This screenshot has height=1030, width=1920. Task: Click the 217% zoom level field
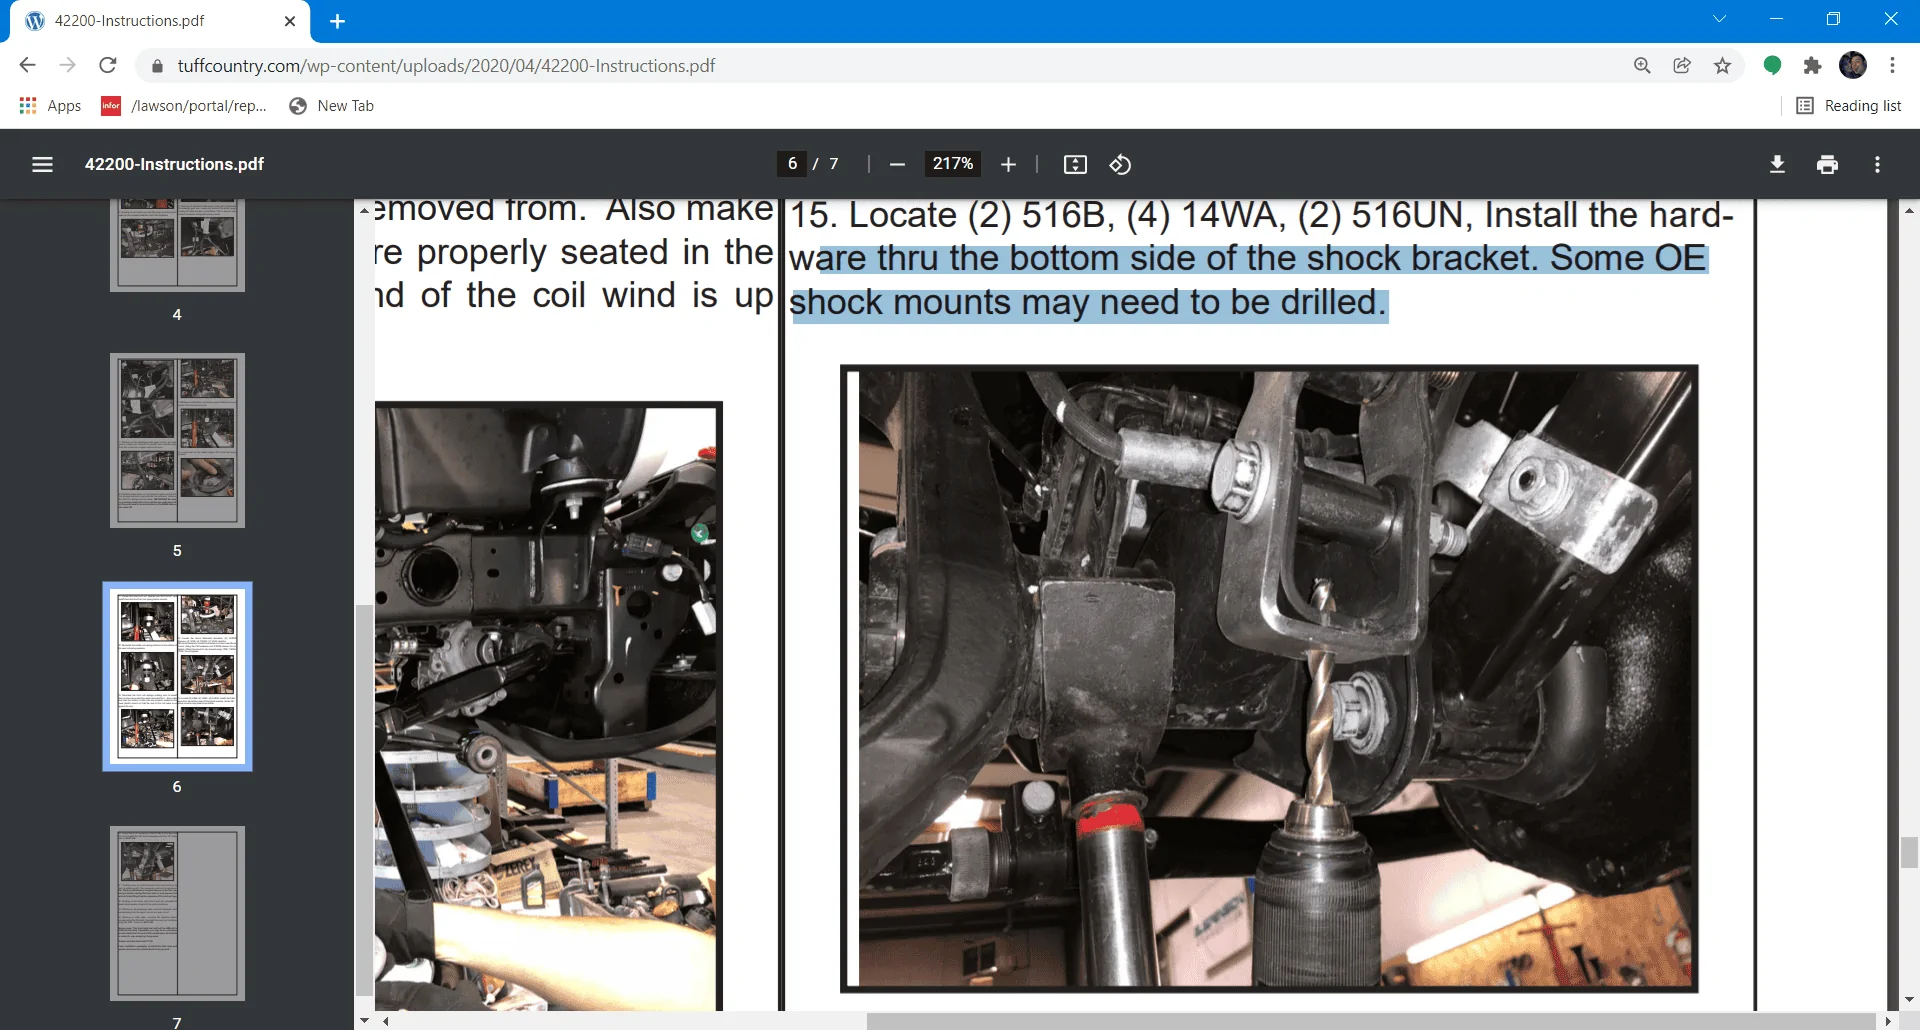click(953, 164)
